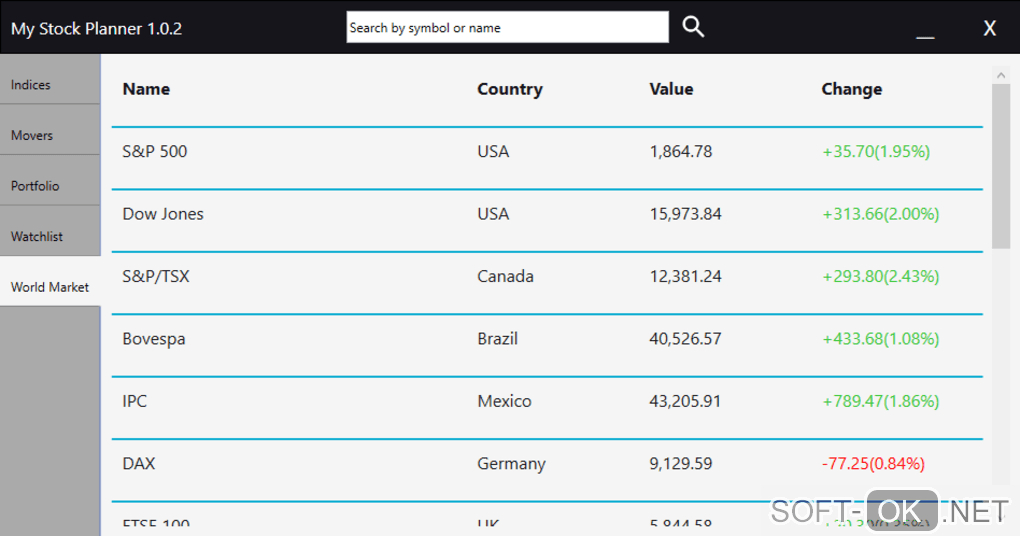Switch to the Movers tab

pos(50,135)
